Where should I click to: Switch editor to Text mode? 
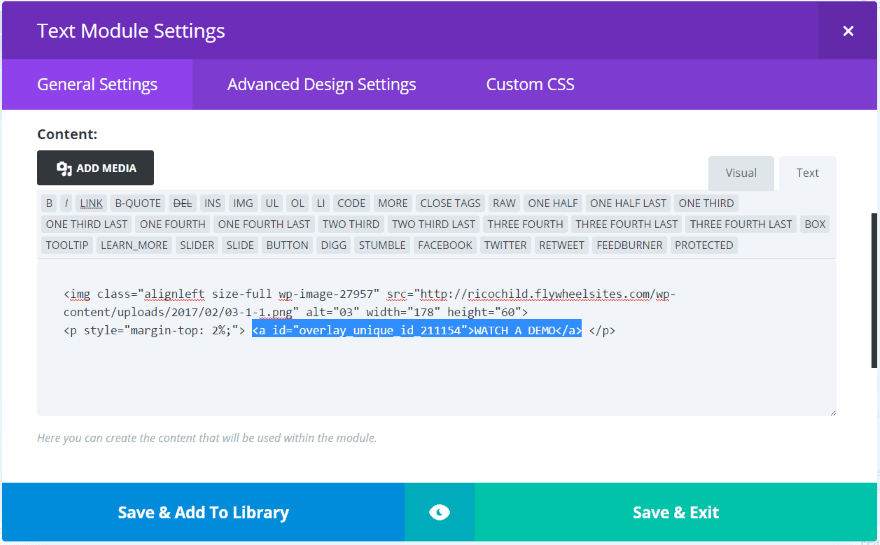[807, 173]
